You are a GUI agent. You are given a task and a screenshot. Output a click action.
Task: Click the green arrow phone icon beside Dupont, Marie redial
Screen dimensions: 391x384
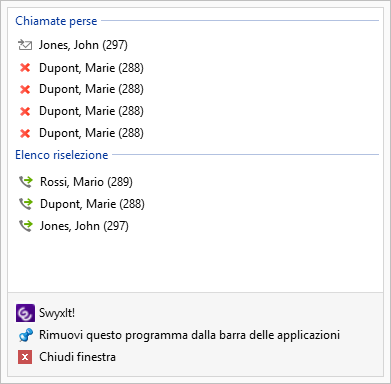coord(26,204)
